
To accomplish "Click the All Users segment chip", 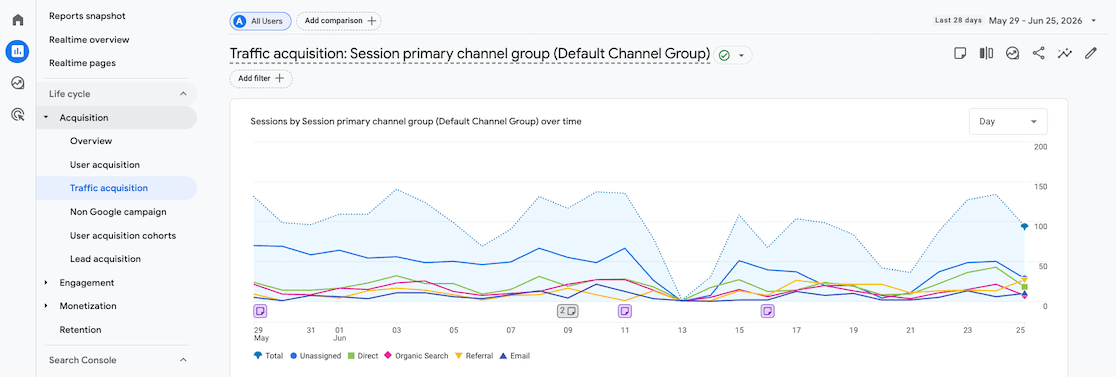I will (260, 21).
